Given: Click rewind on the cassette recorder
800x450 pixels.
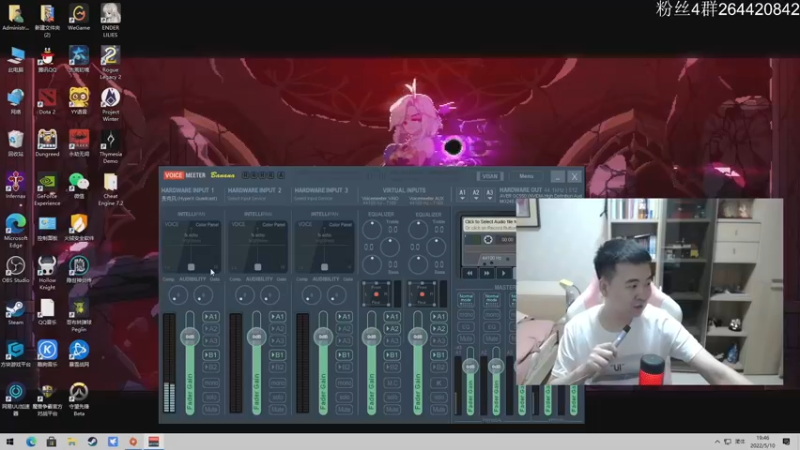Looking at the screenshot, I should tap(470, 273).
